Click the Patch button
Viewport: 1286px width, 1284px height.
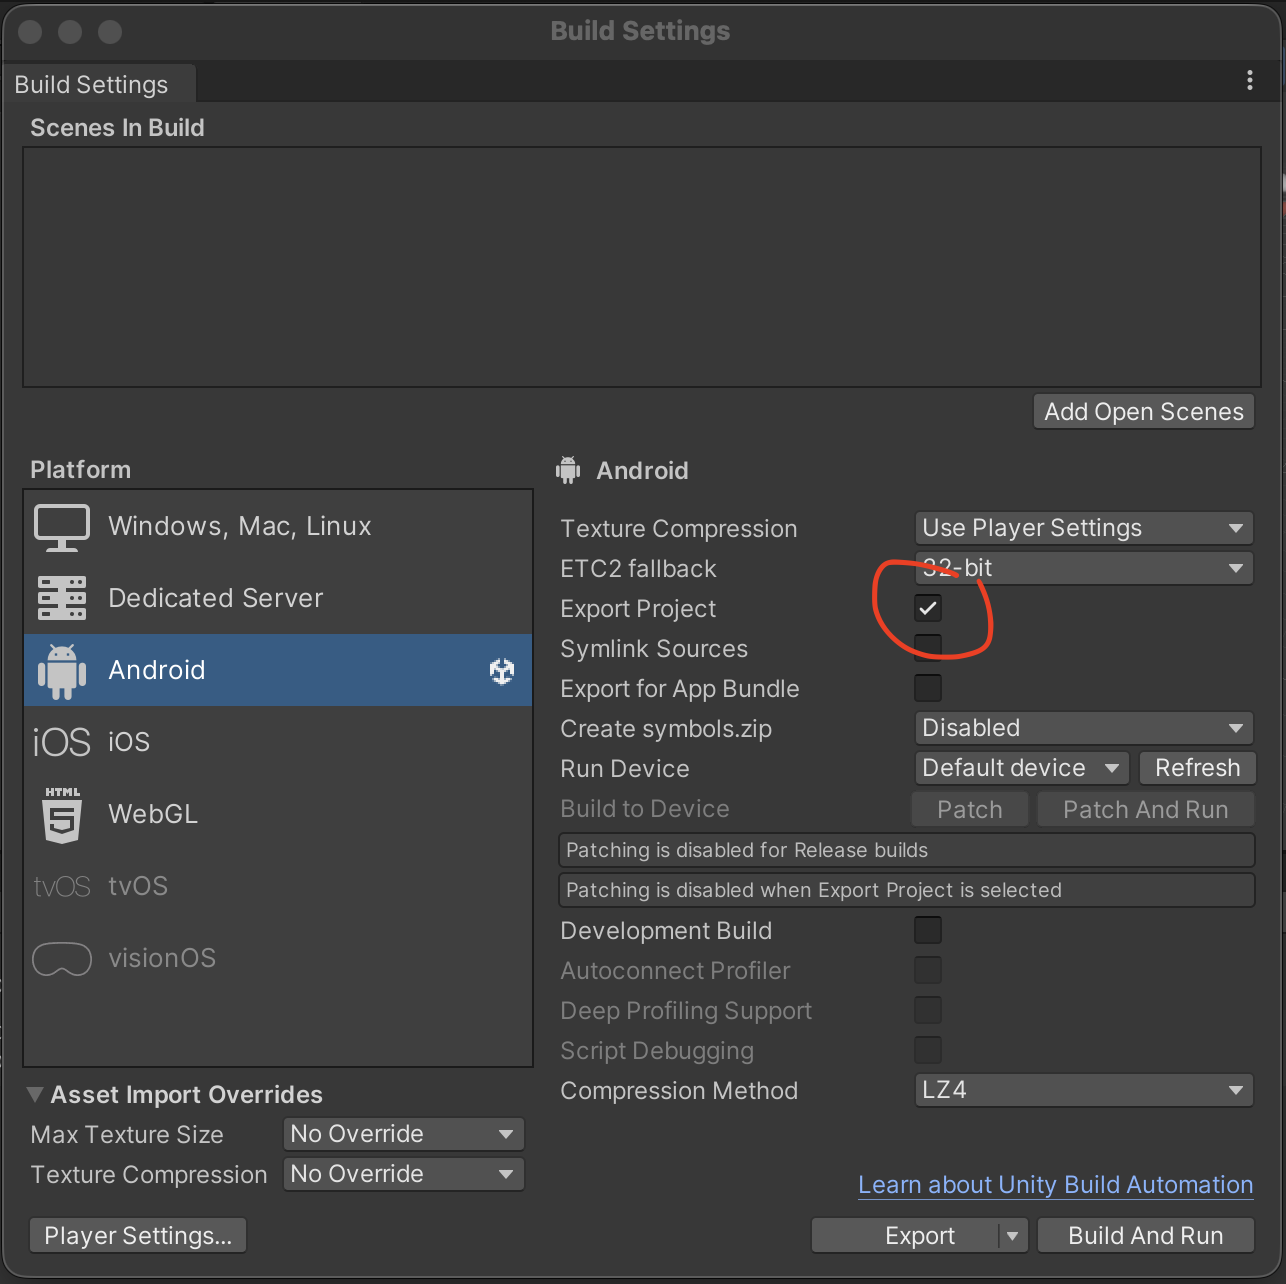970,809
